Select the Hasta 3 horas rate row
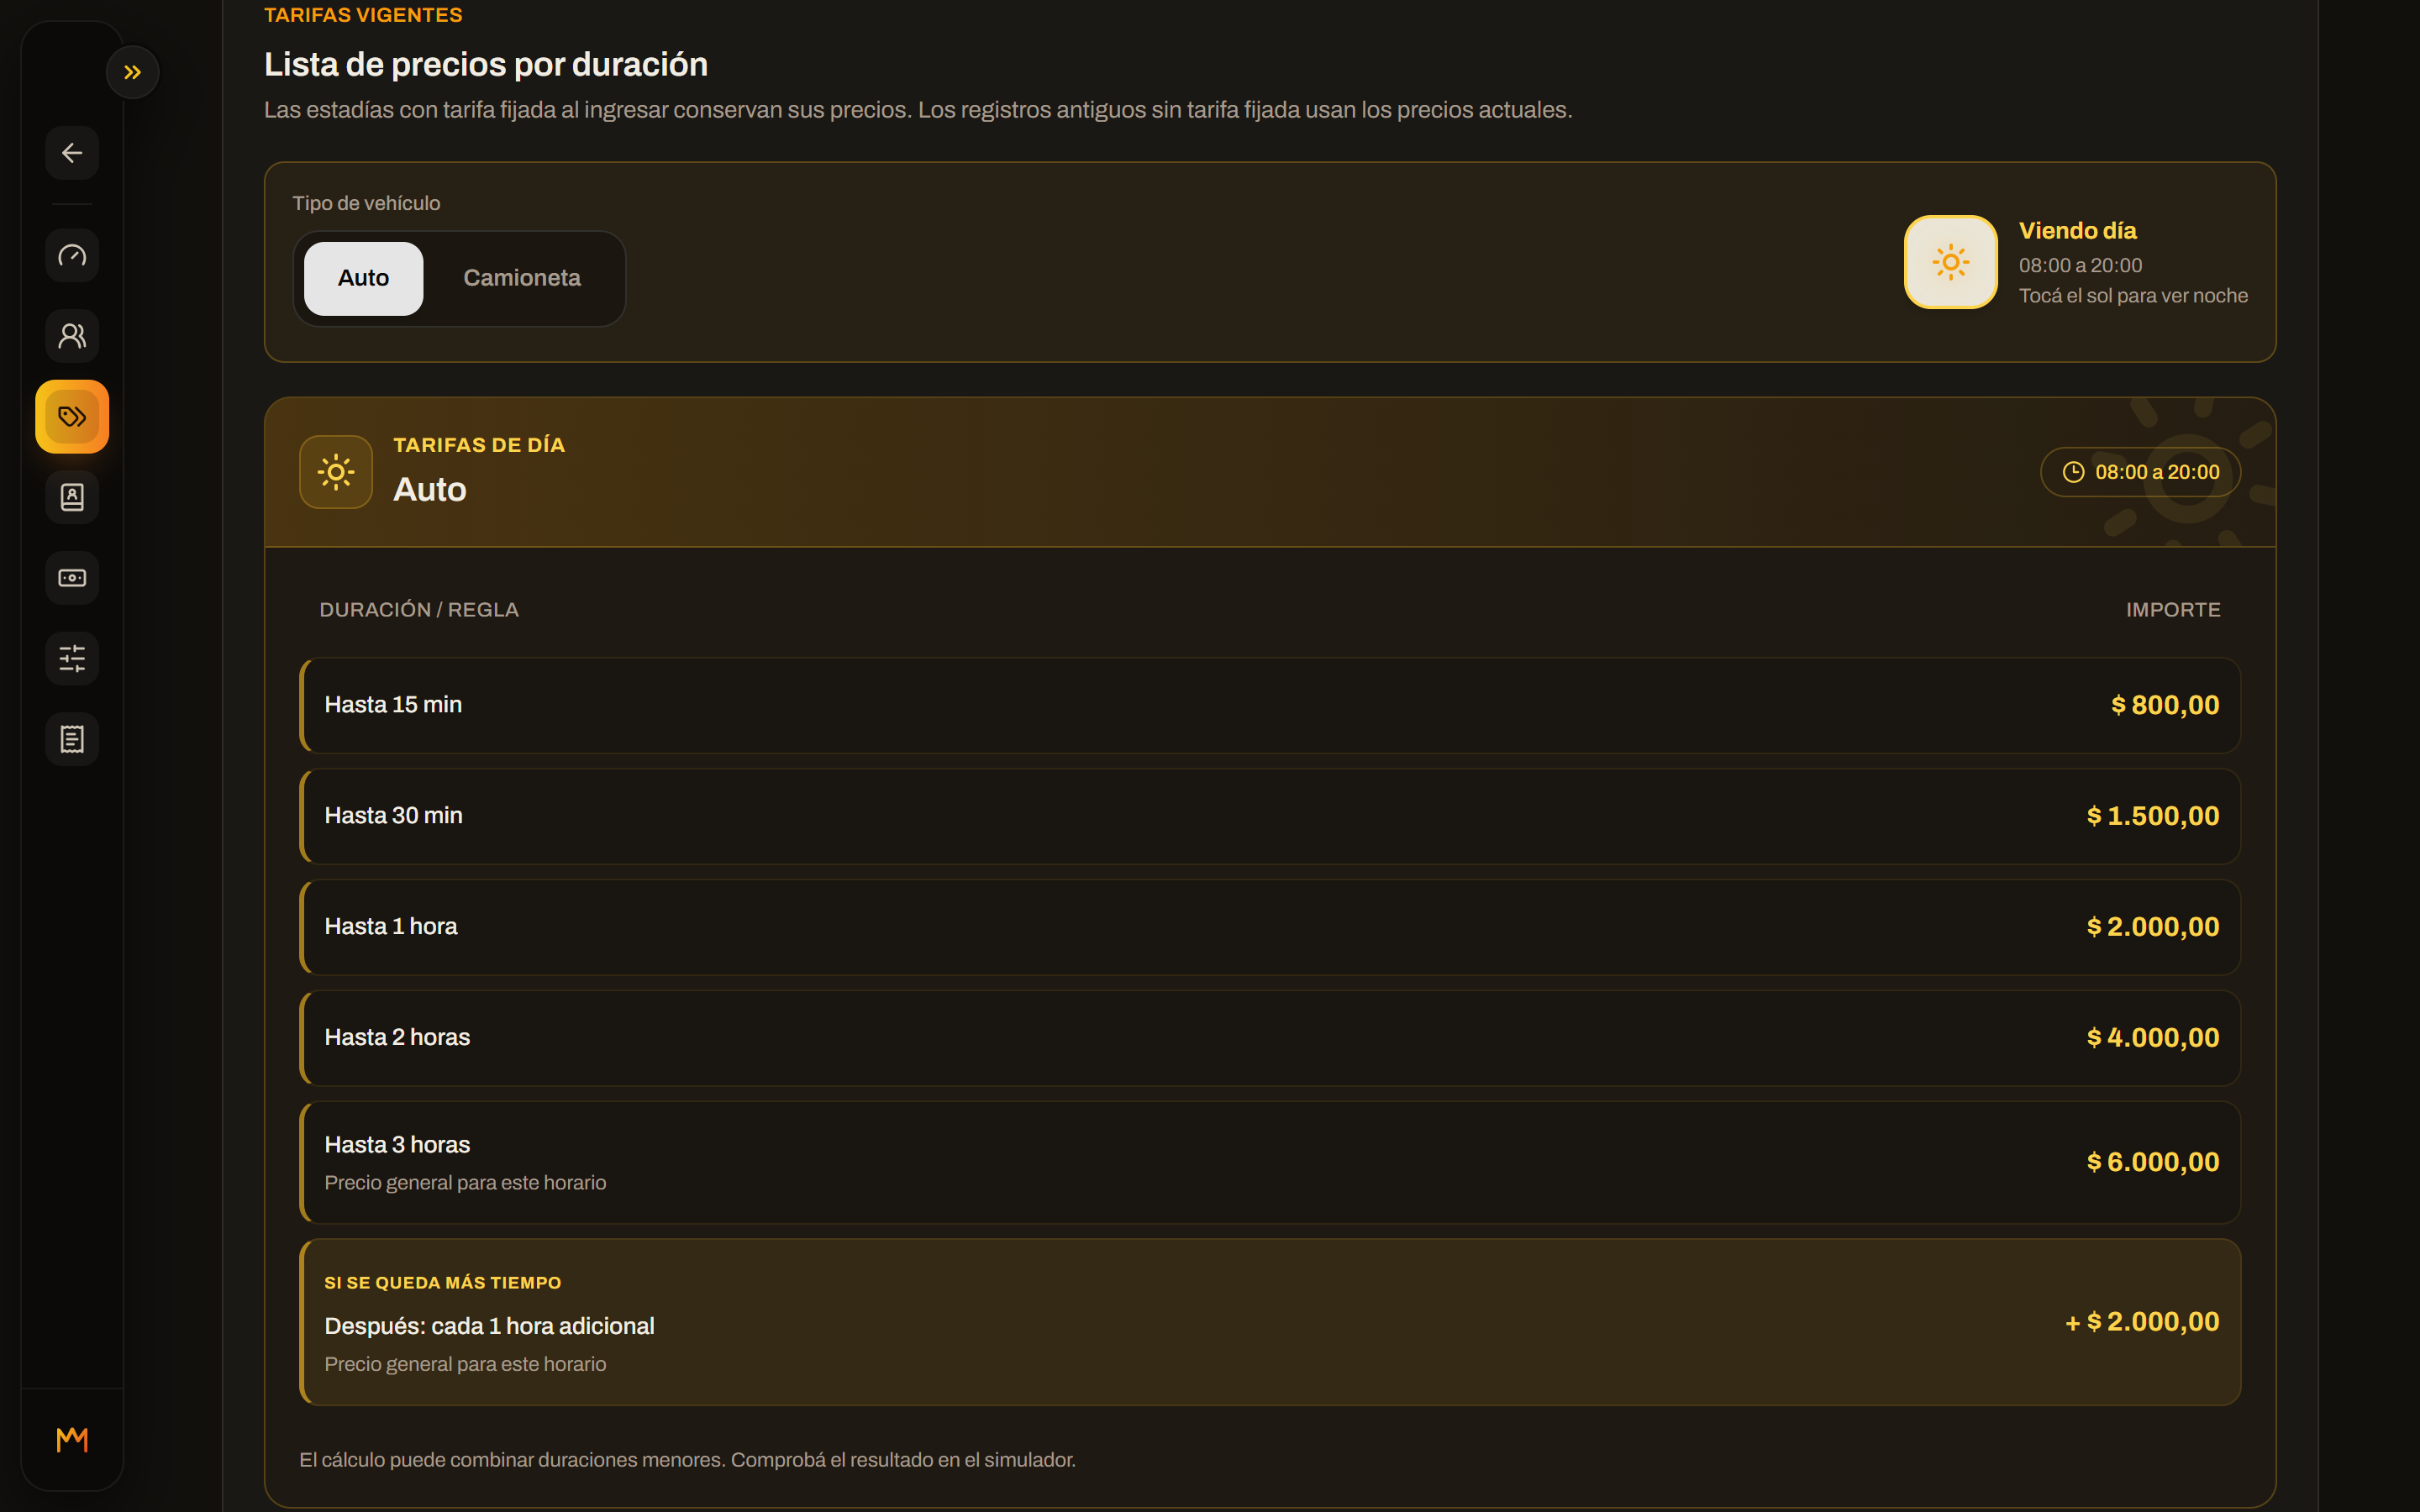This screenshot has width=2420, height=1512. 1270,1163
